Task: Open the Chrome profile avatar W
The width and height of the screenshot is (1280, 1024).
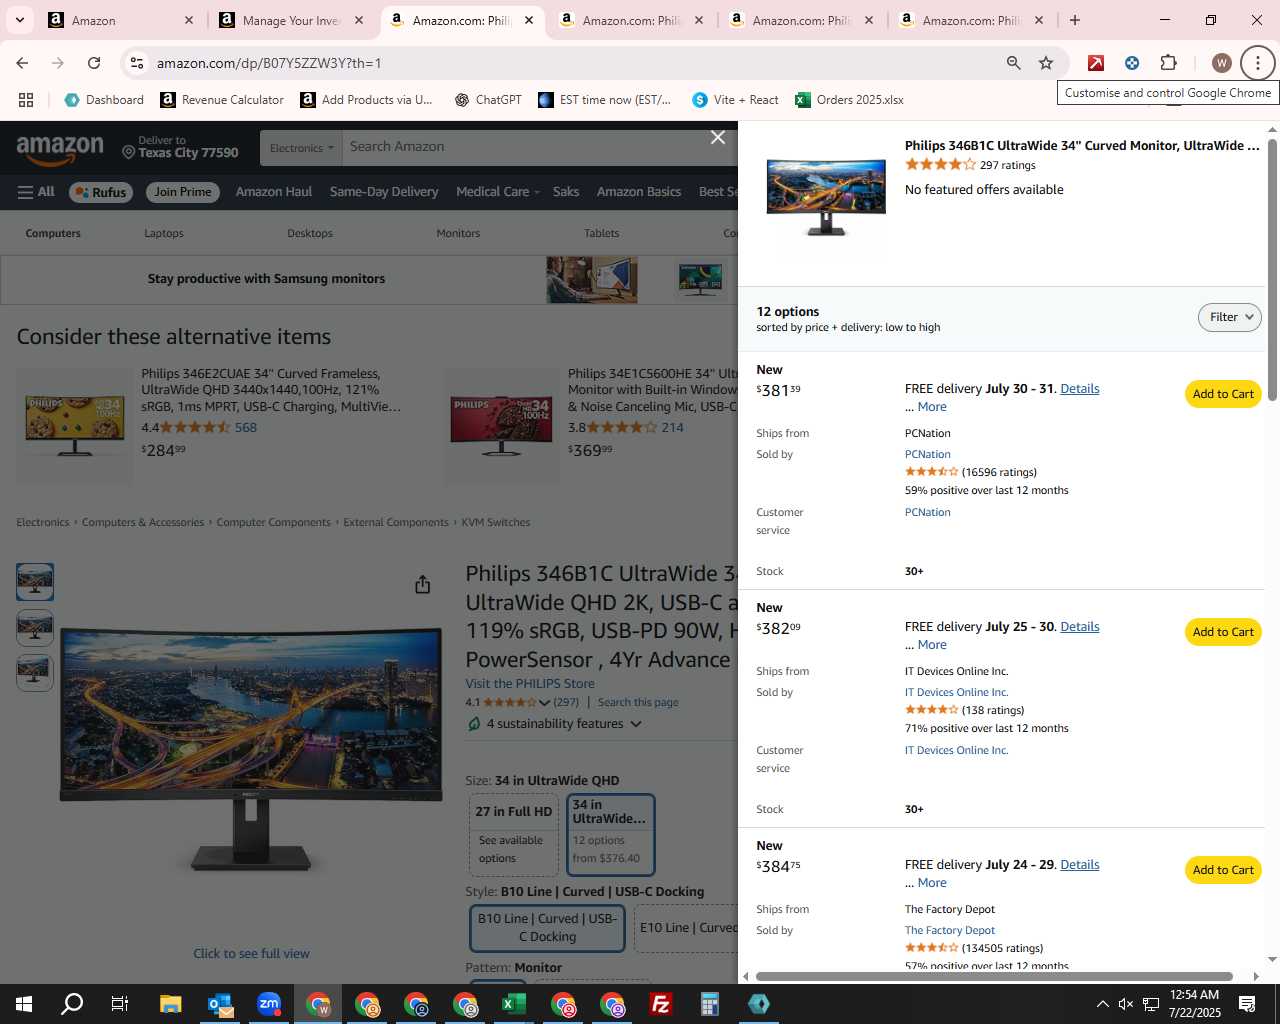Action: coord(1221,63)
